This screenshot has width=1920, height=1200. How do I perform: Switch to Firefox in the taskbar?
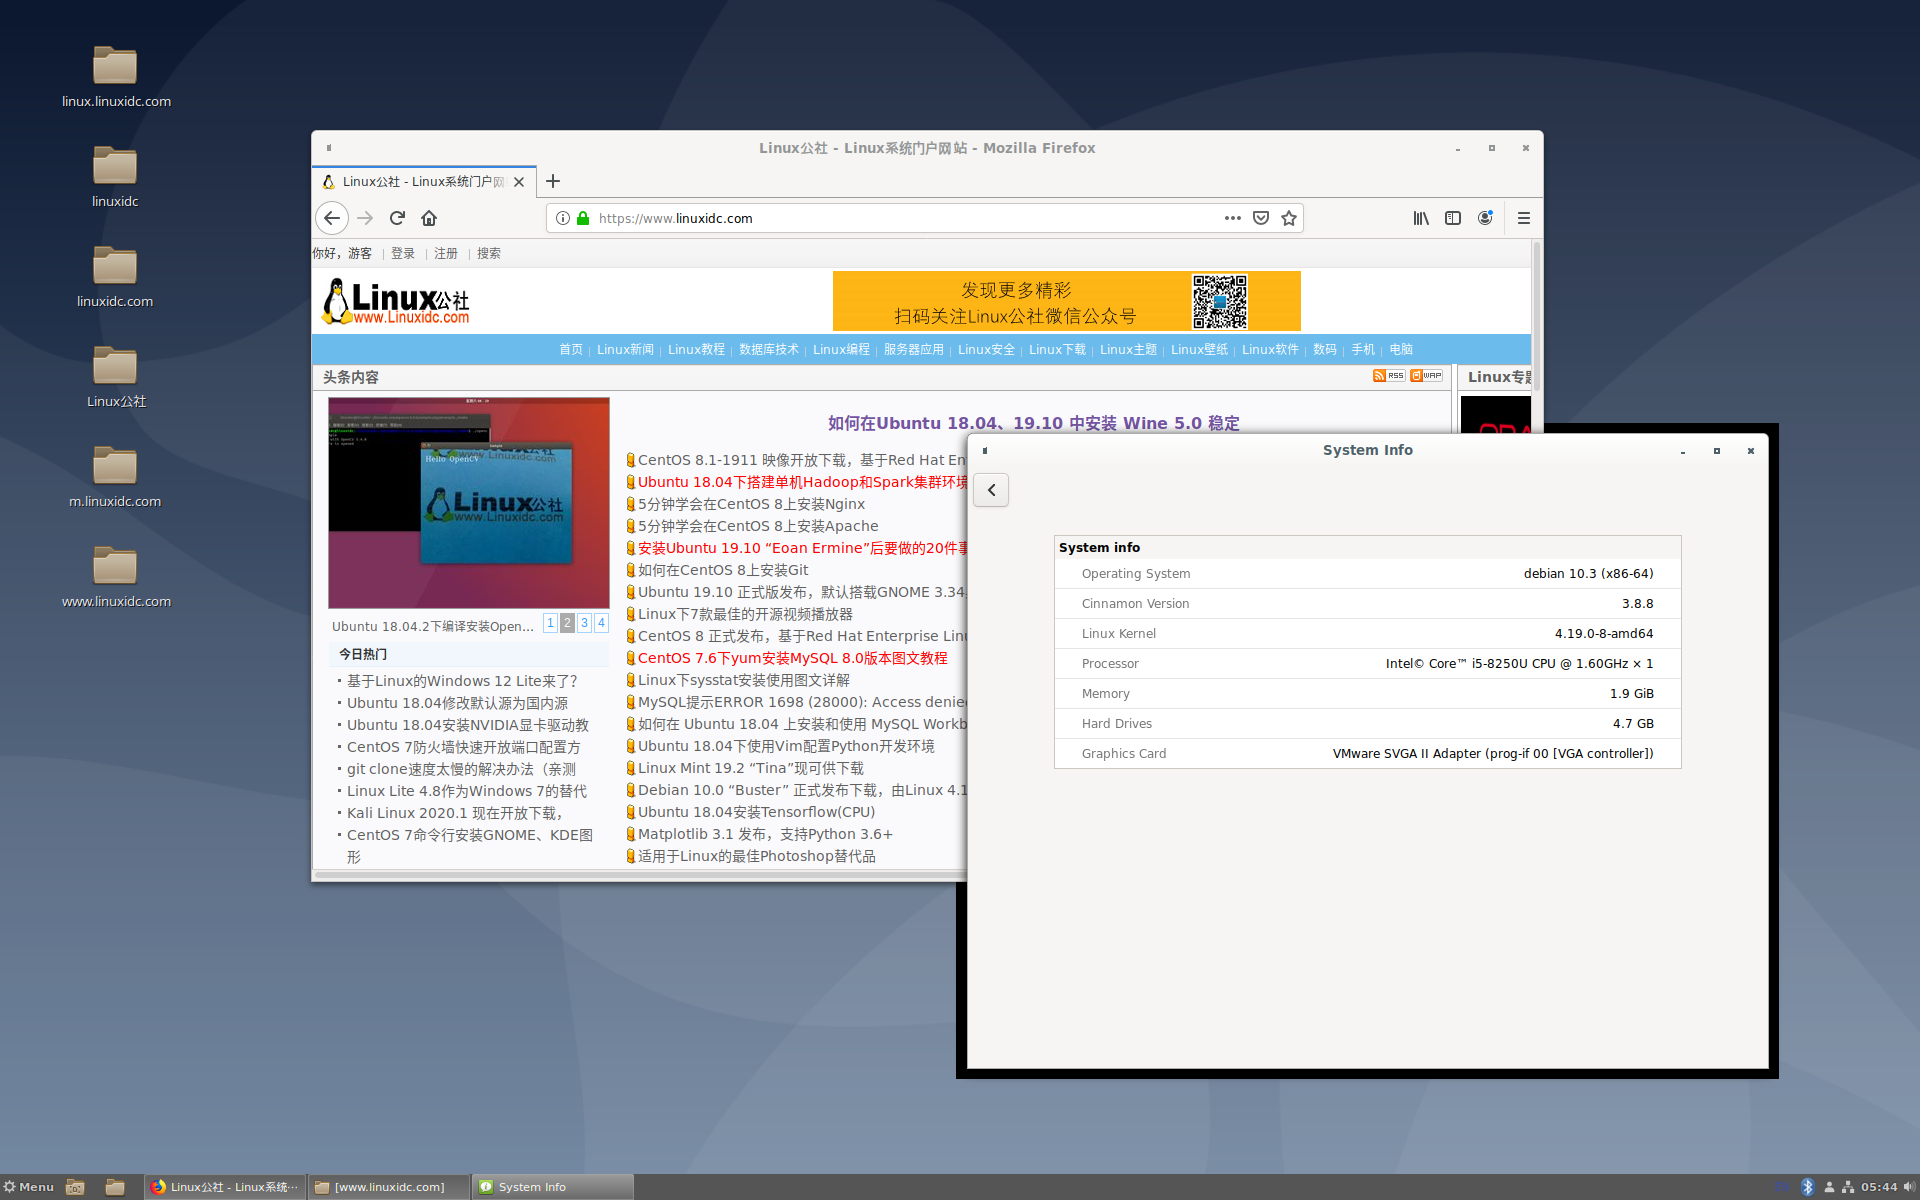click(225, 1187)
